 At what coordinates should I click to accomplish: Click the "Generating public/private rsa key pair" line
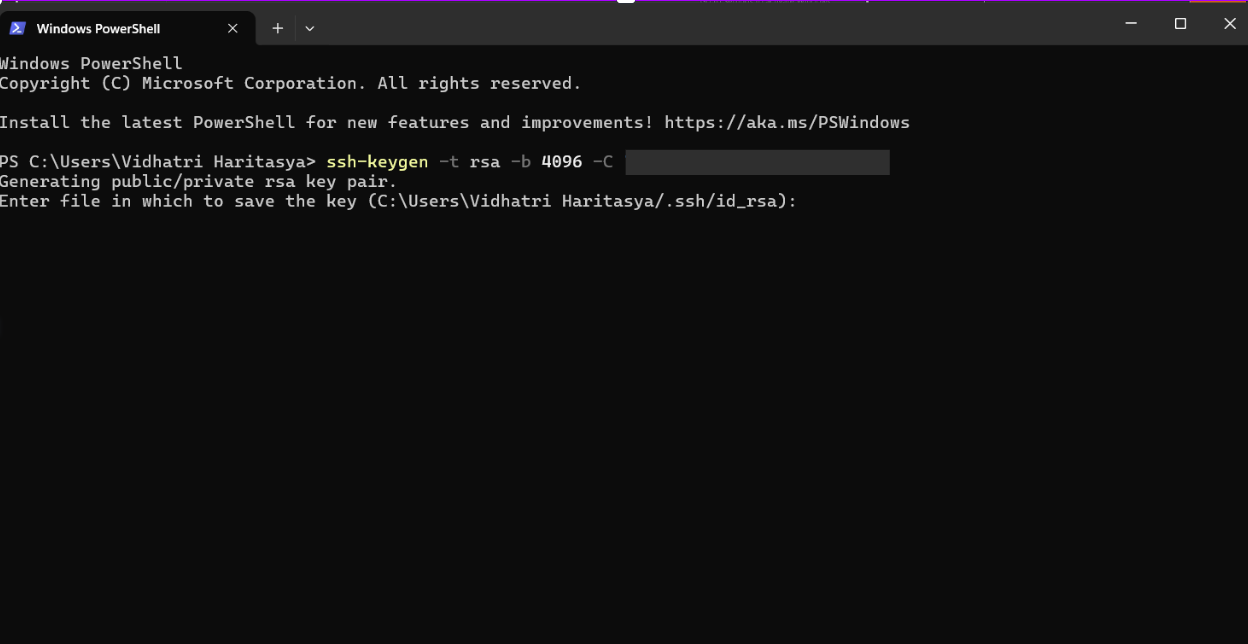tap(198, 182)
